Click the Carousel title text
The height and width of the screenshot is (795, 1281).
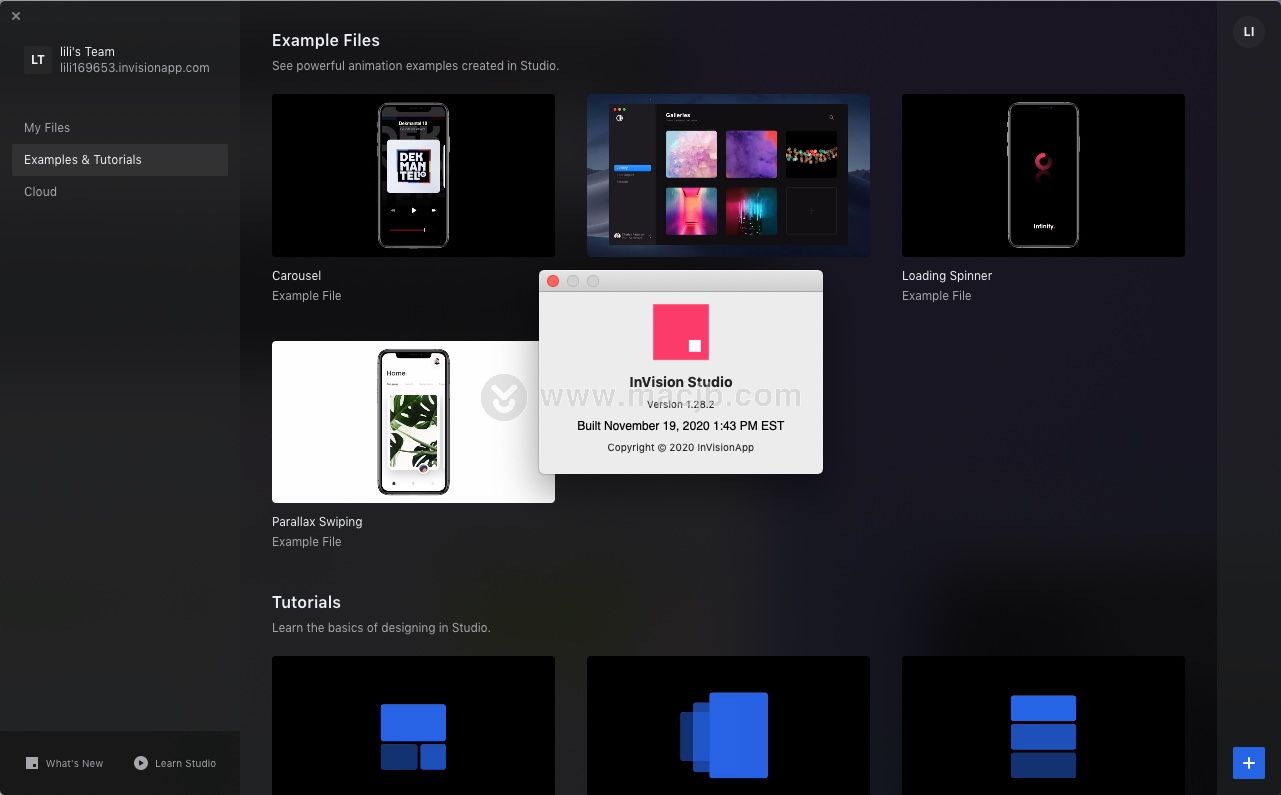coord(297,276)
